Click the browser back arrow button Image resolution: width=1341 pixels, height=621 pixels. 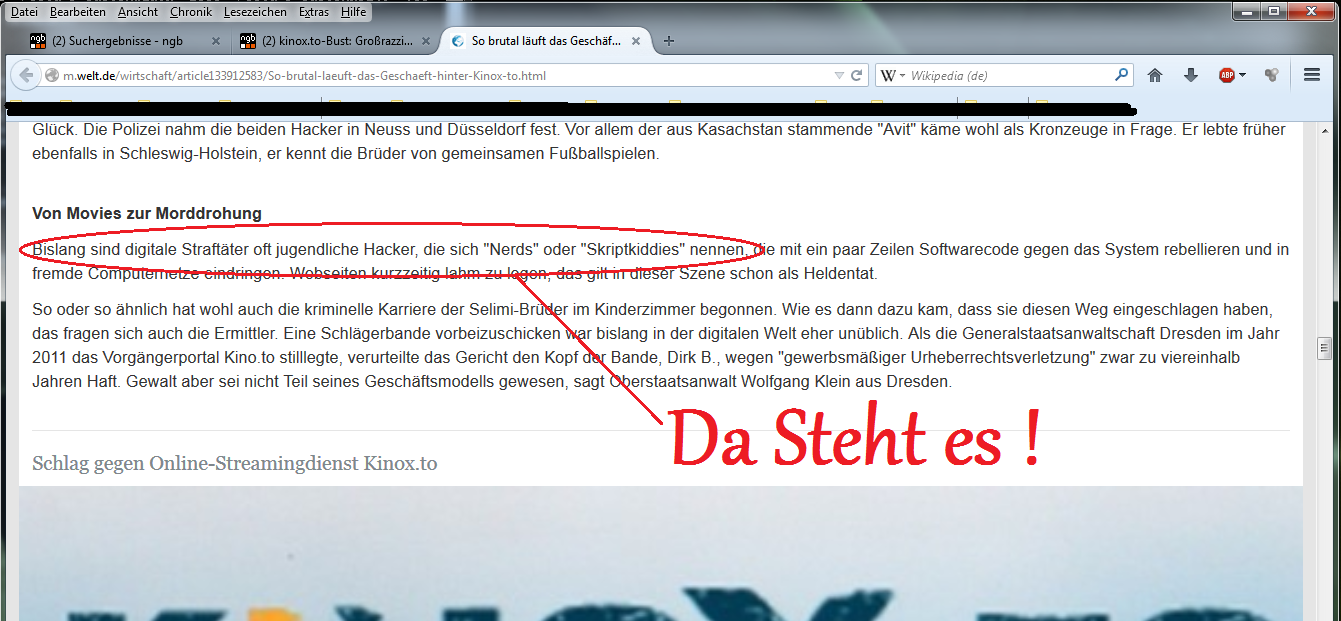click(x=26, y=76)
